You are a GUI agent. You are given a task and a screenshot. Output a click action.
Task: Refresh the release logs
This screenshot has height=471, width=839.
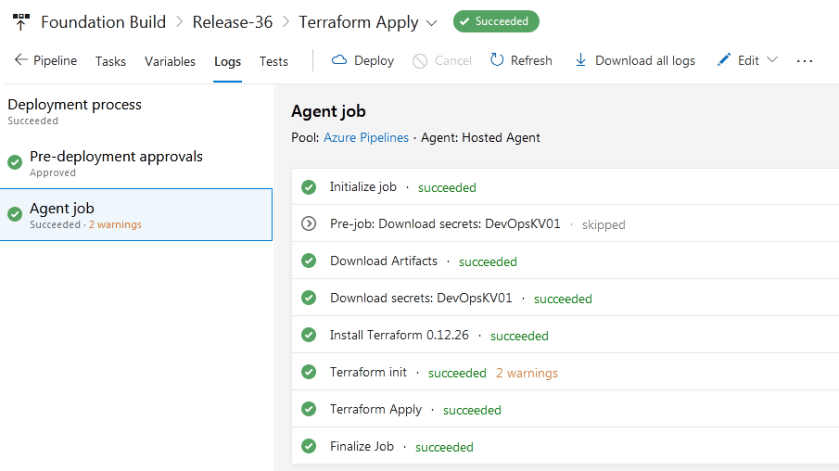[520, 60]
